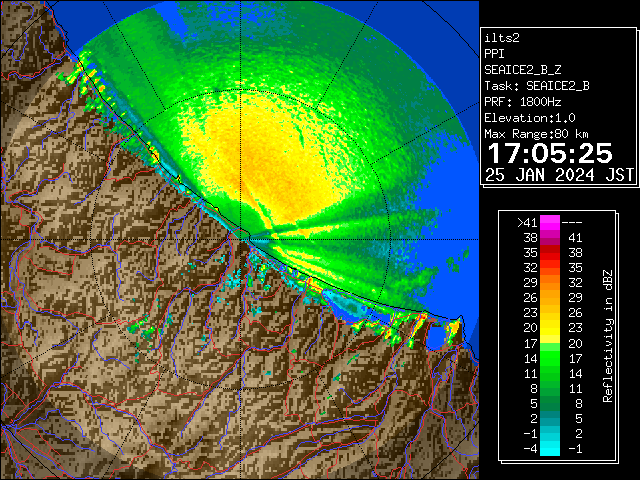Click the 'PRF: 1800Hz' line

(x=523, y=102)
